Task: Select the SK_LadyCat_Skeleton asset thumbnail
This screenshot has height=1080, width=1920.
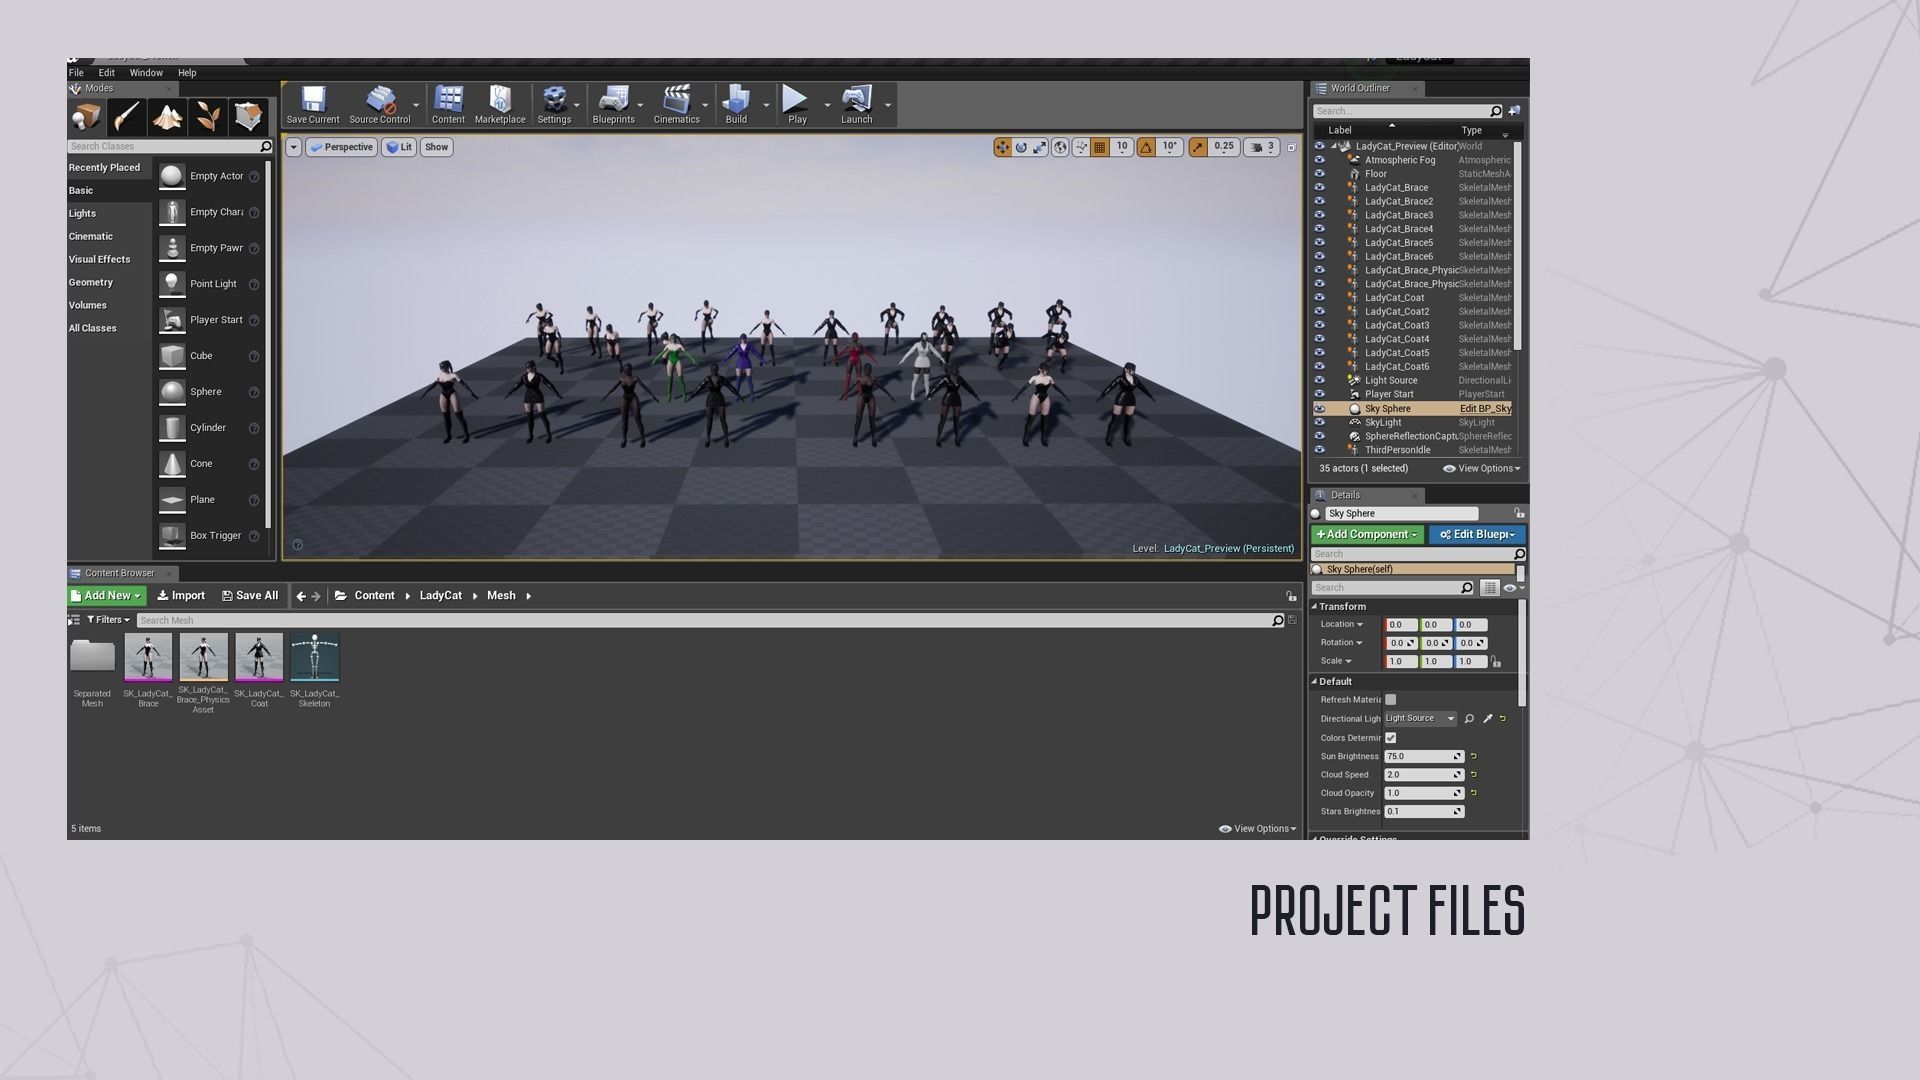Action: pos(315,658)
